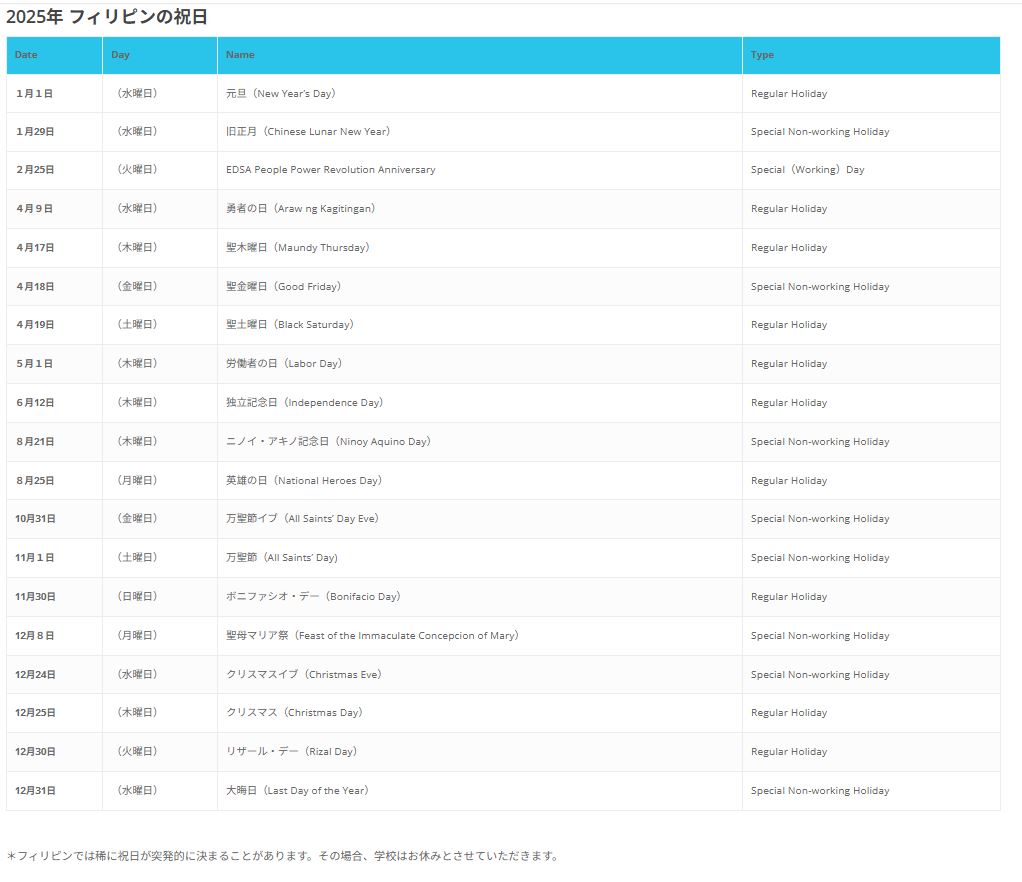Click Special Non-working Holiday in the Christmas Eve row
The image size is (1022, 882).
(820, 674)
